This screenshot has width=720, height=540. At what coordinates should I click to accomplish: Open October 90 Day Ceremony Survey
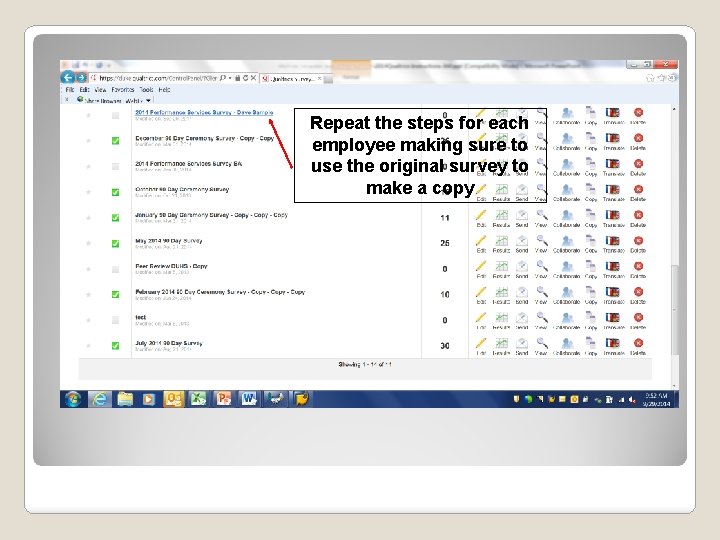point(182,189)
